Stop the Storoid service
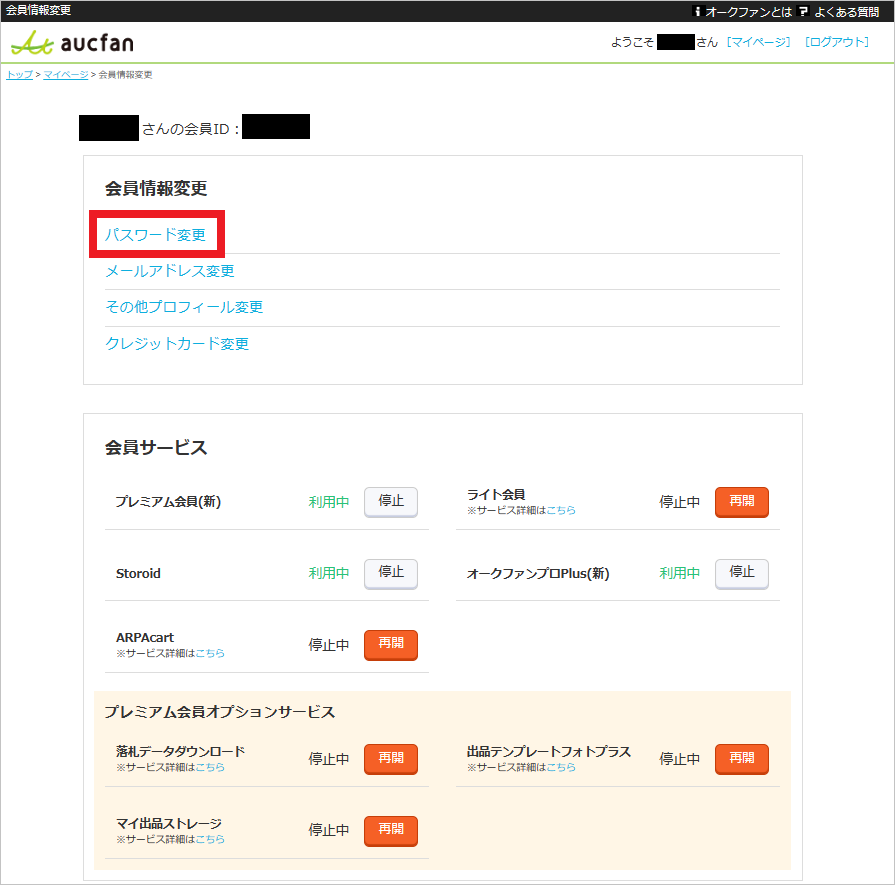 391,573
